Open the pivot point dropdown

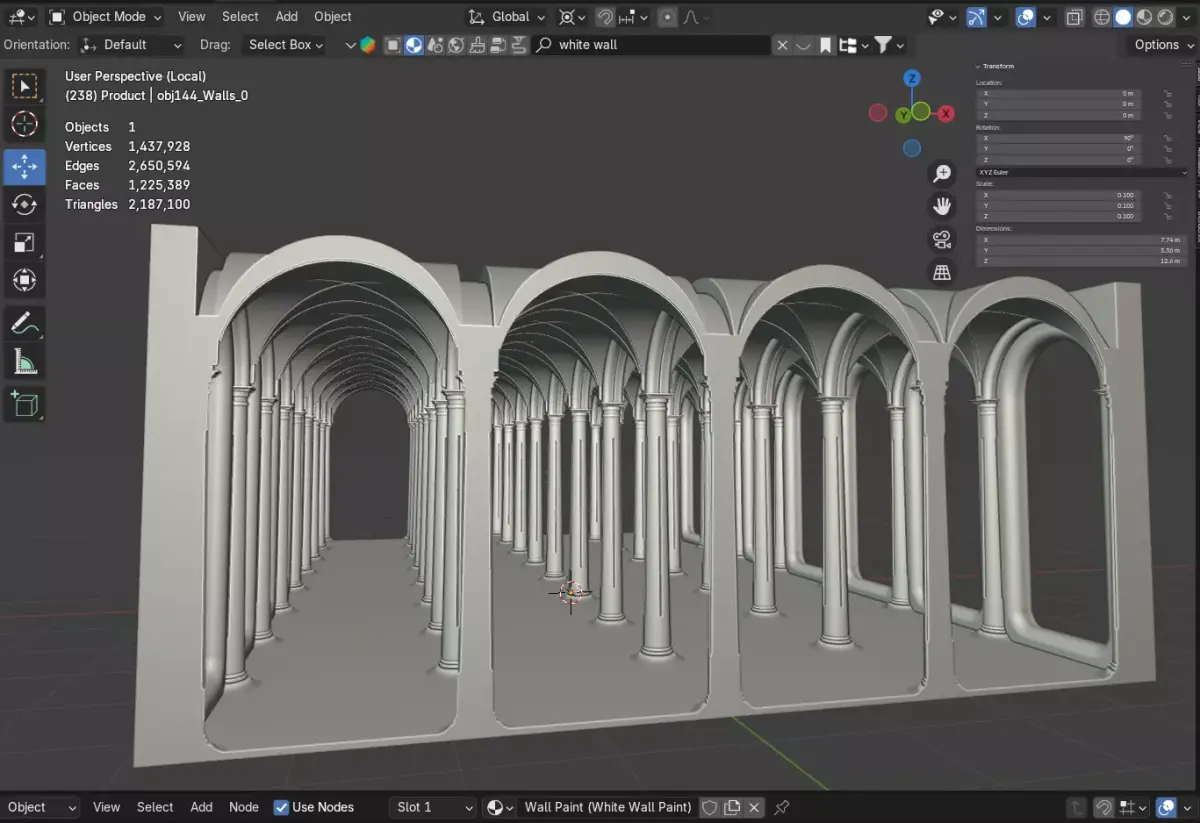click(x=574, y=17)
